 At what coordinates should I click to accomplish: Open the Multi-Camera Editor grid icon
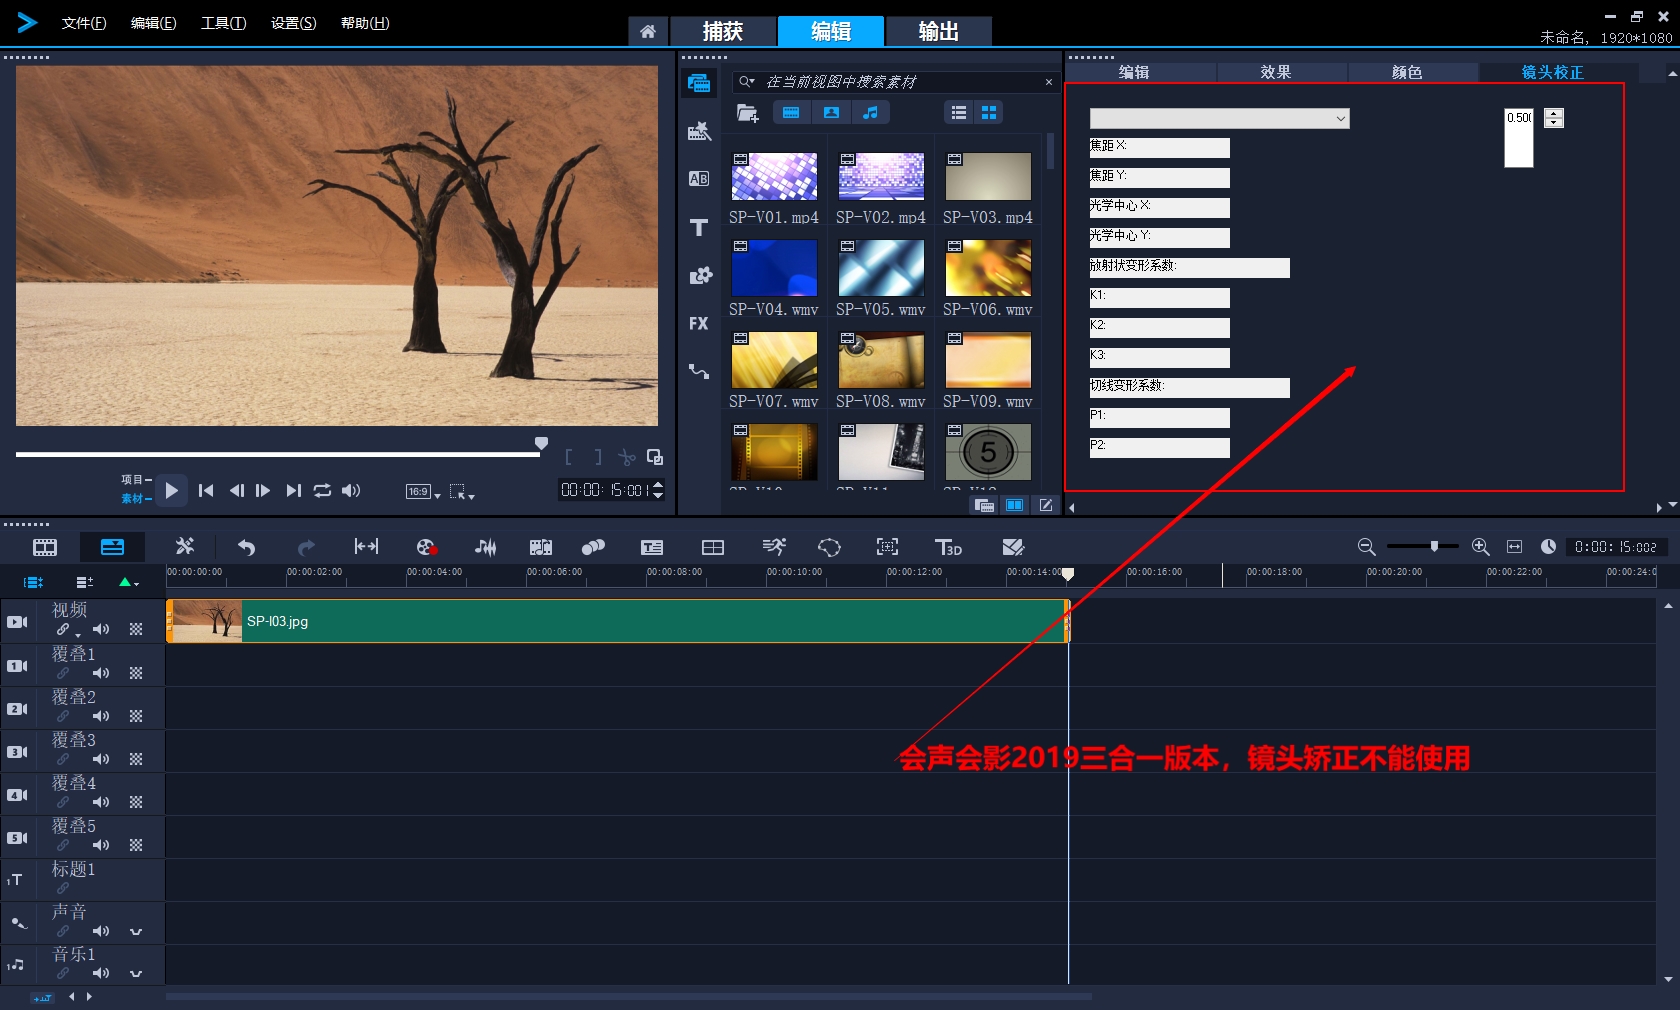(x=713, y=547)
